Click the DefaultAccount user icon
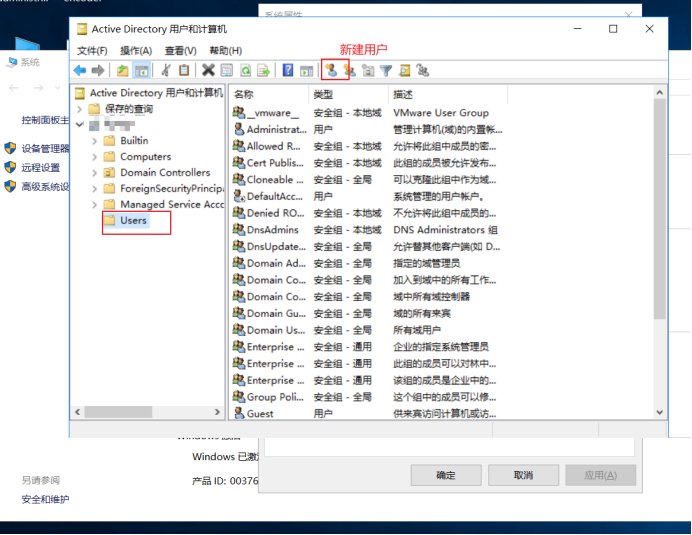Screen dimensions: 692x535 239,196
